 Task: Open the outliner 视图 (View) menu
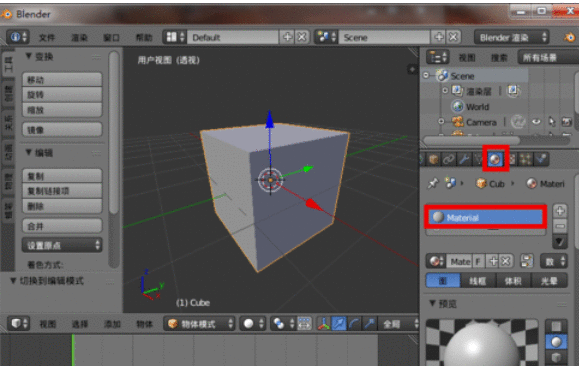tap(467, 58)
